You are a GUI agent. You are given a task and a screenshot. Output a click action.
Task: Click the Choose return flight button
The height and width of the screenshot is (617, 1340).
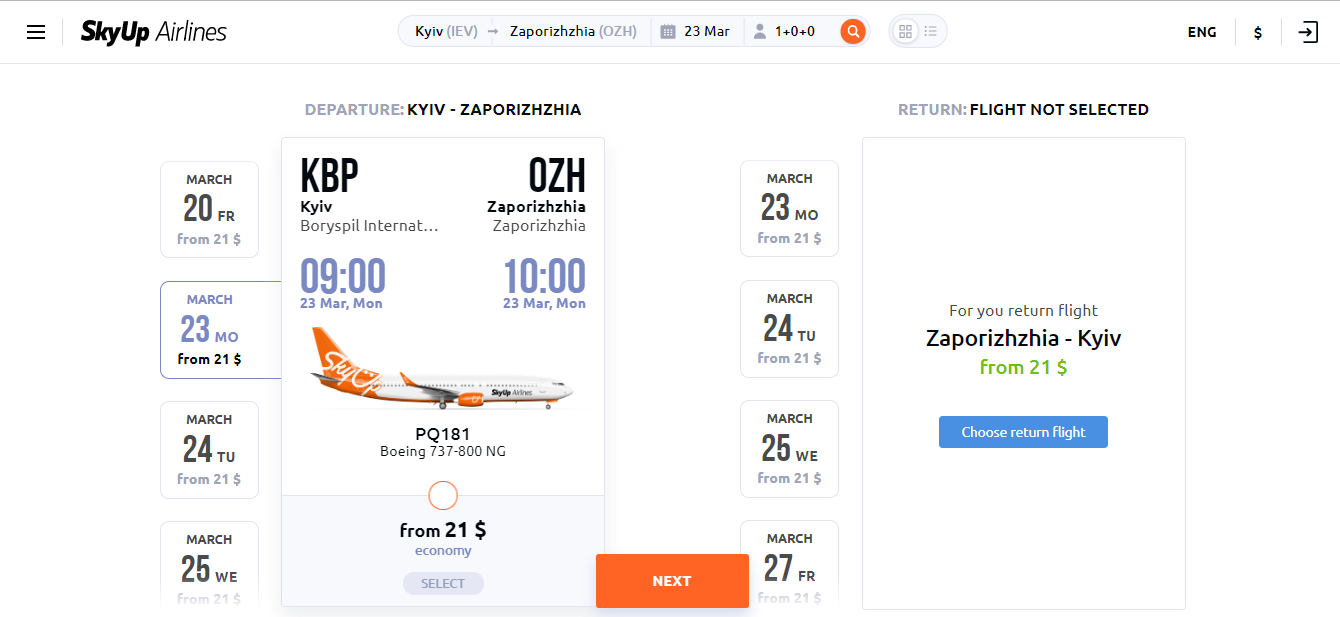click(1023, 432)
